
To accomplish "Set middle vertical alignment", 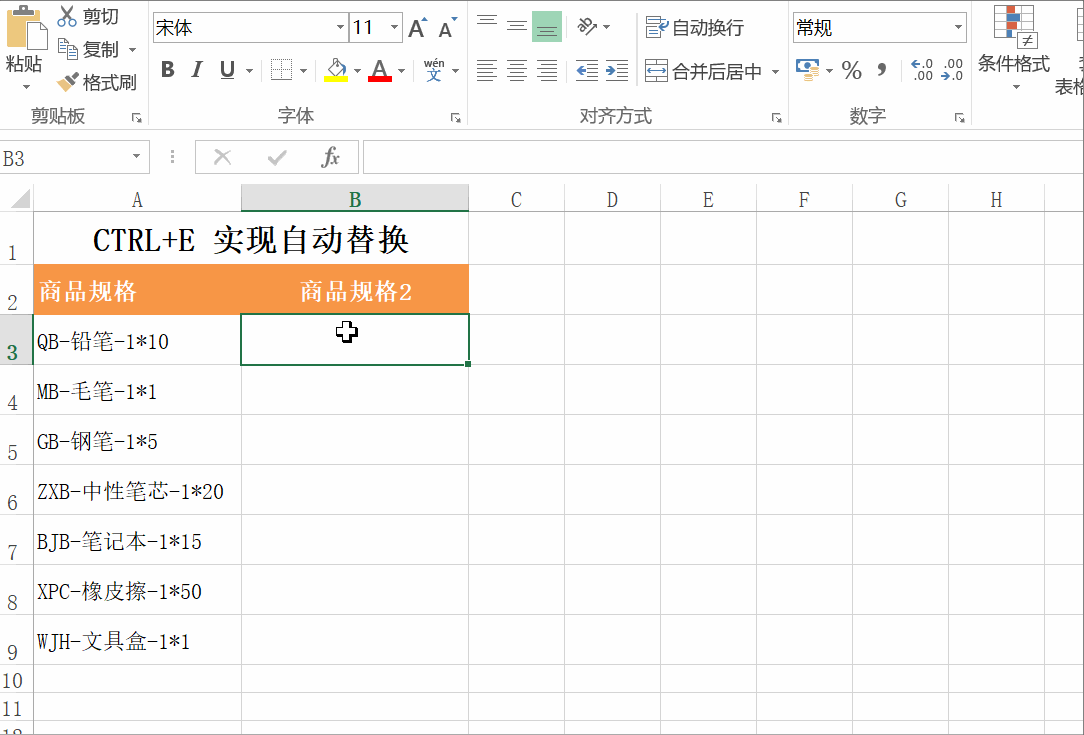I will [x=516, y=27].
